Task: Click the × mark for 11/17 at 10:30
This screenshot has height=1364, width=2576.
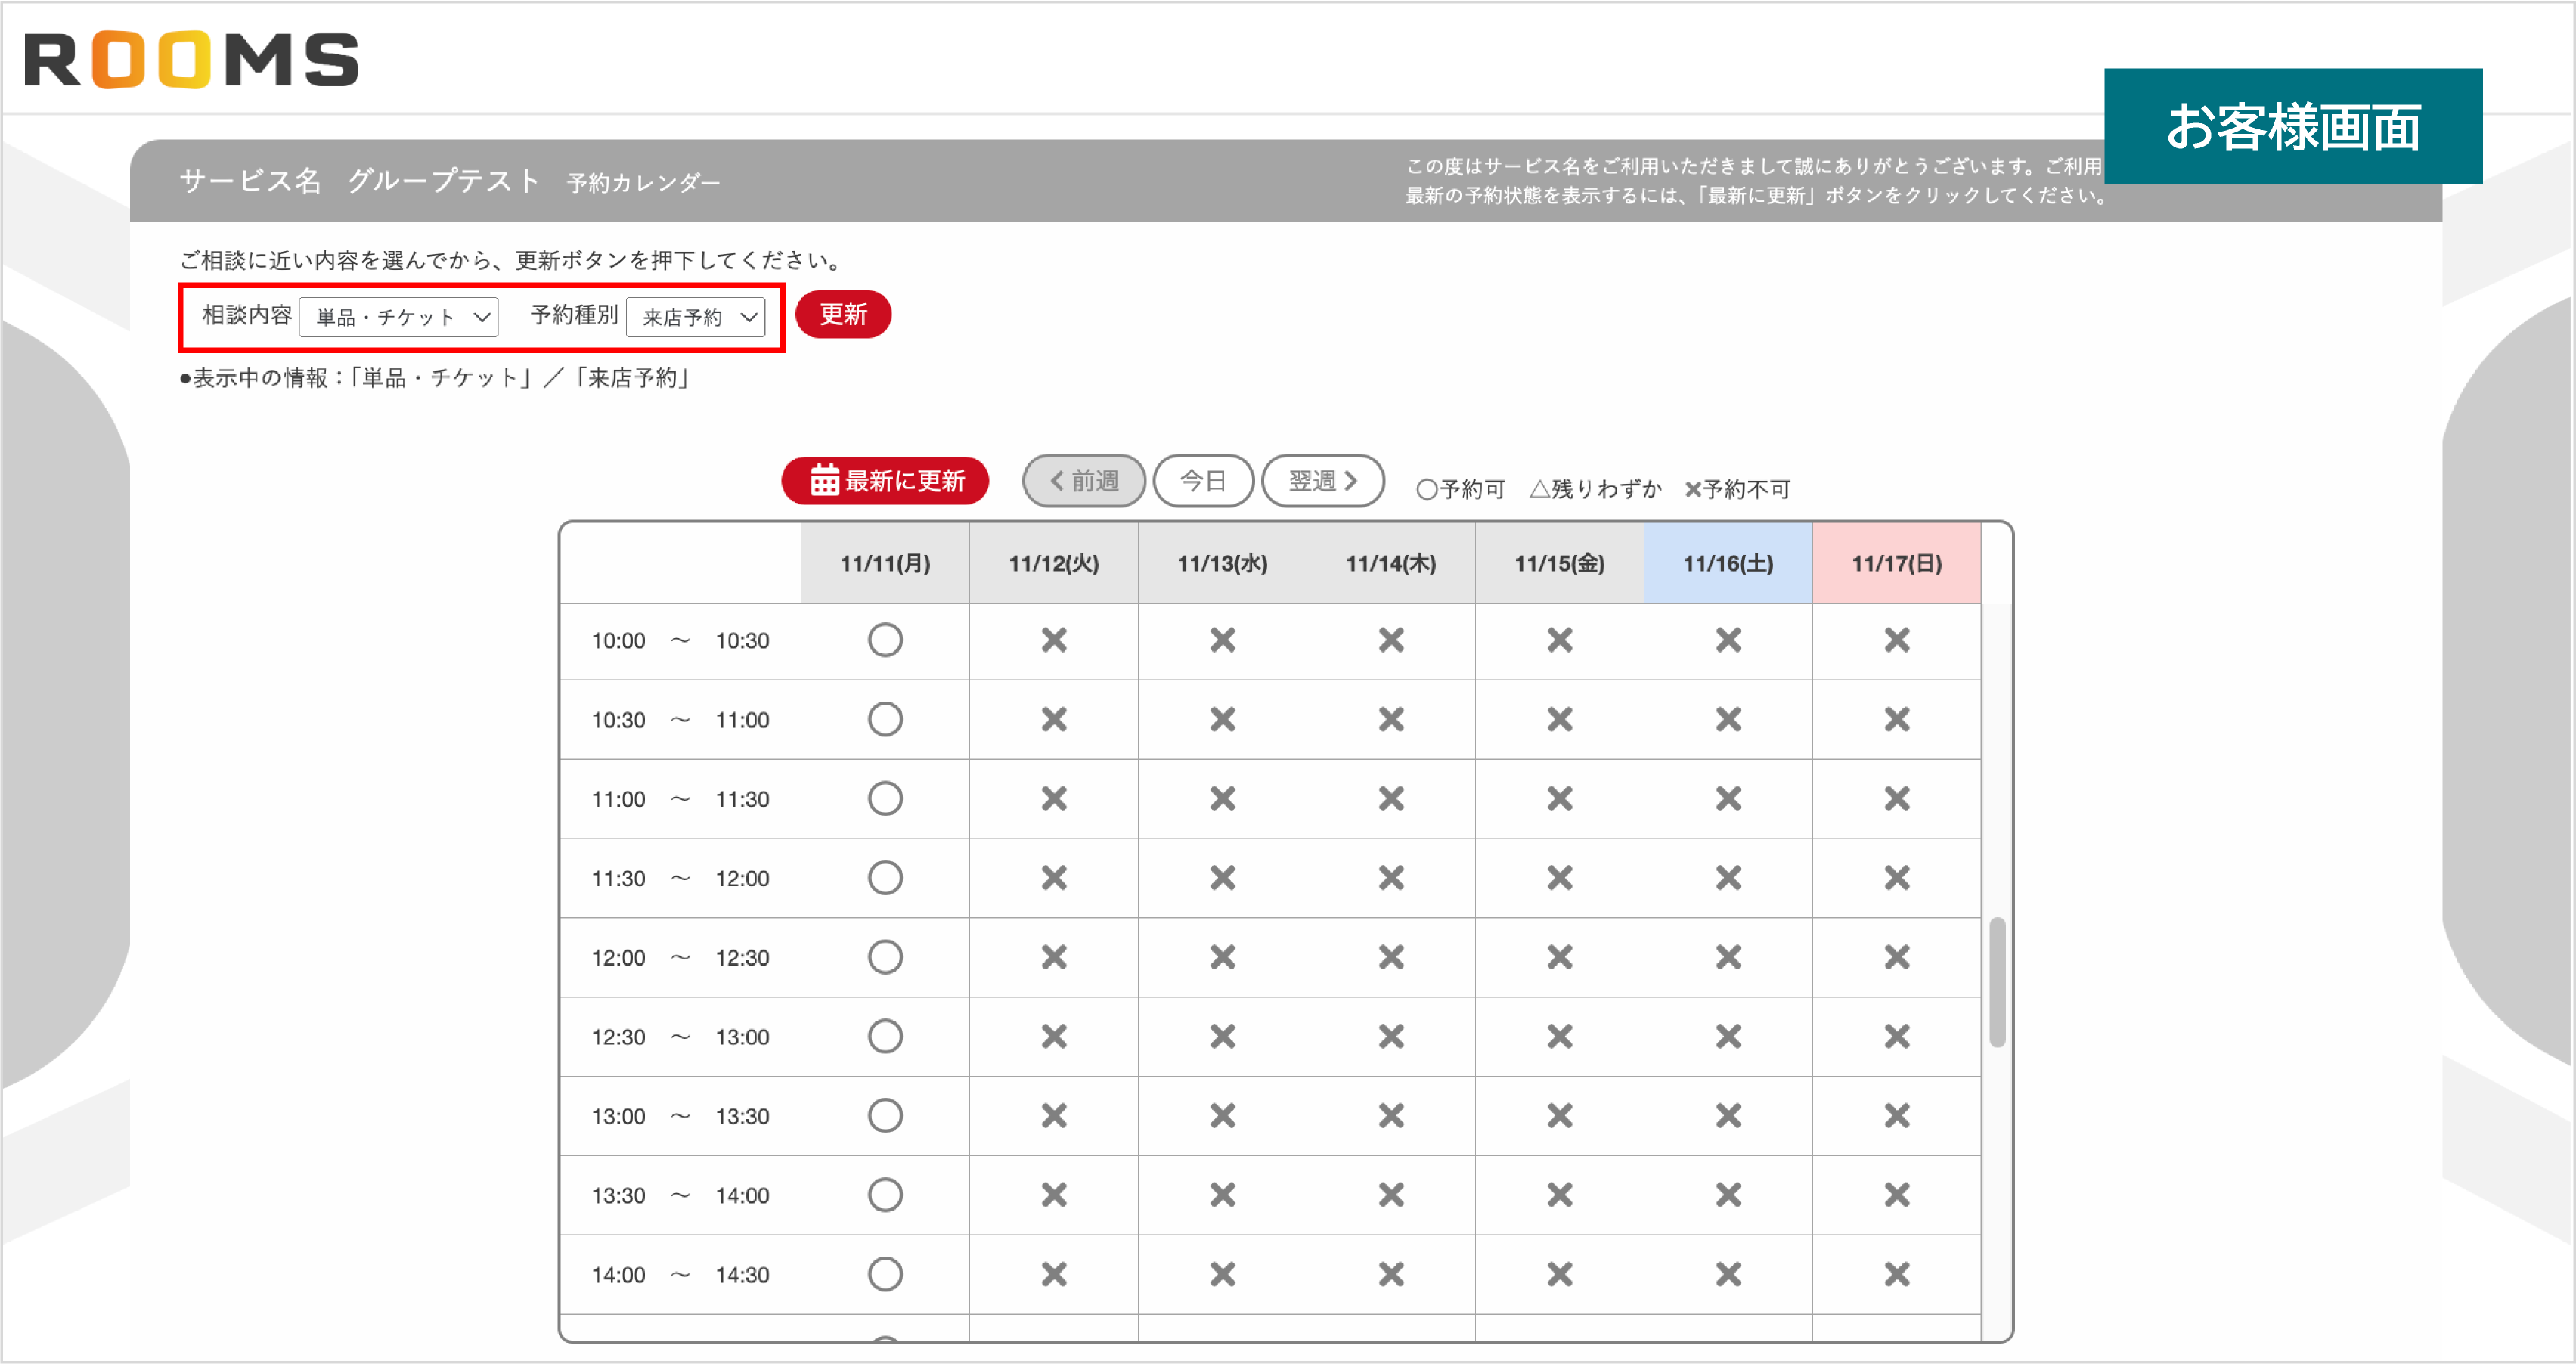Action: pyautogui.click(x=1896, y=719)
